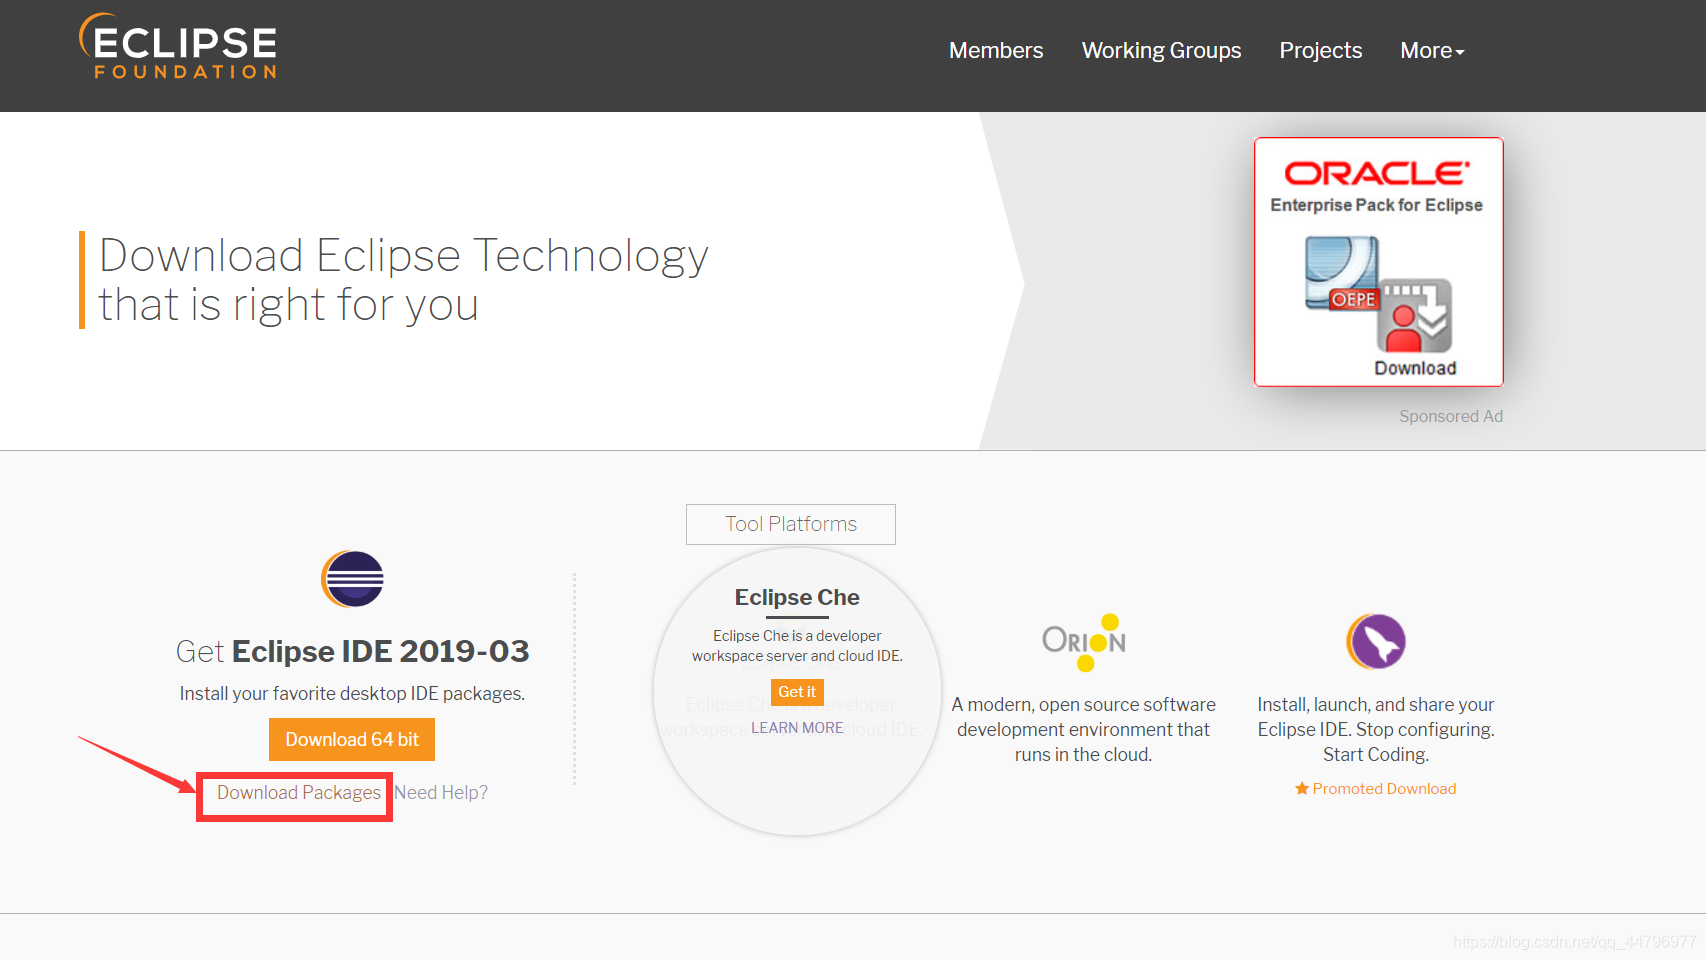Click the OEPE download icon in ad

click(x=1378, y=294)
